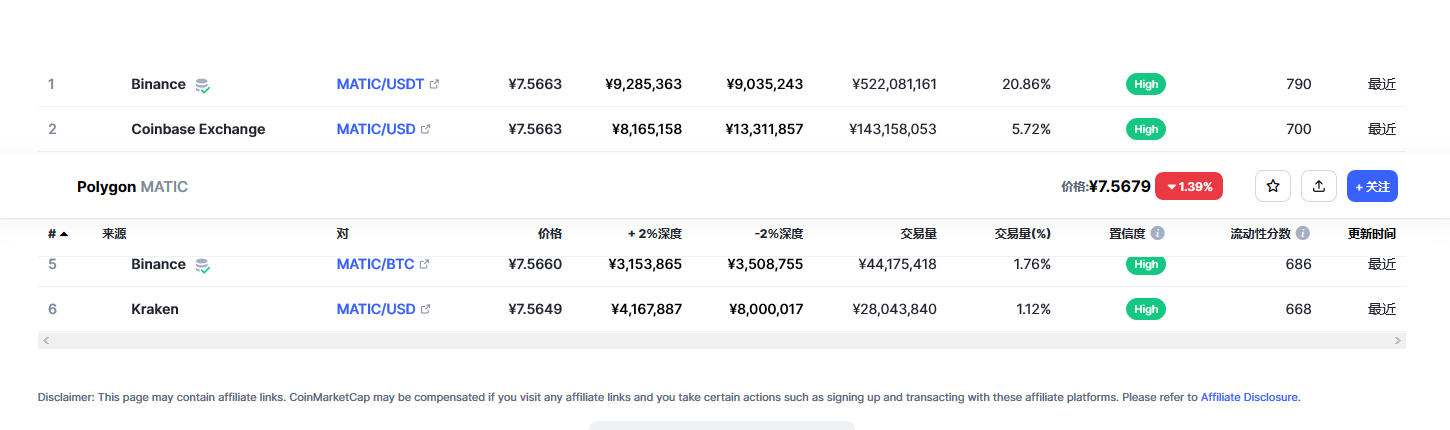
Task: Click Kraken's High confidence badge
Action: click(x=1146, y=309)
